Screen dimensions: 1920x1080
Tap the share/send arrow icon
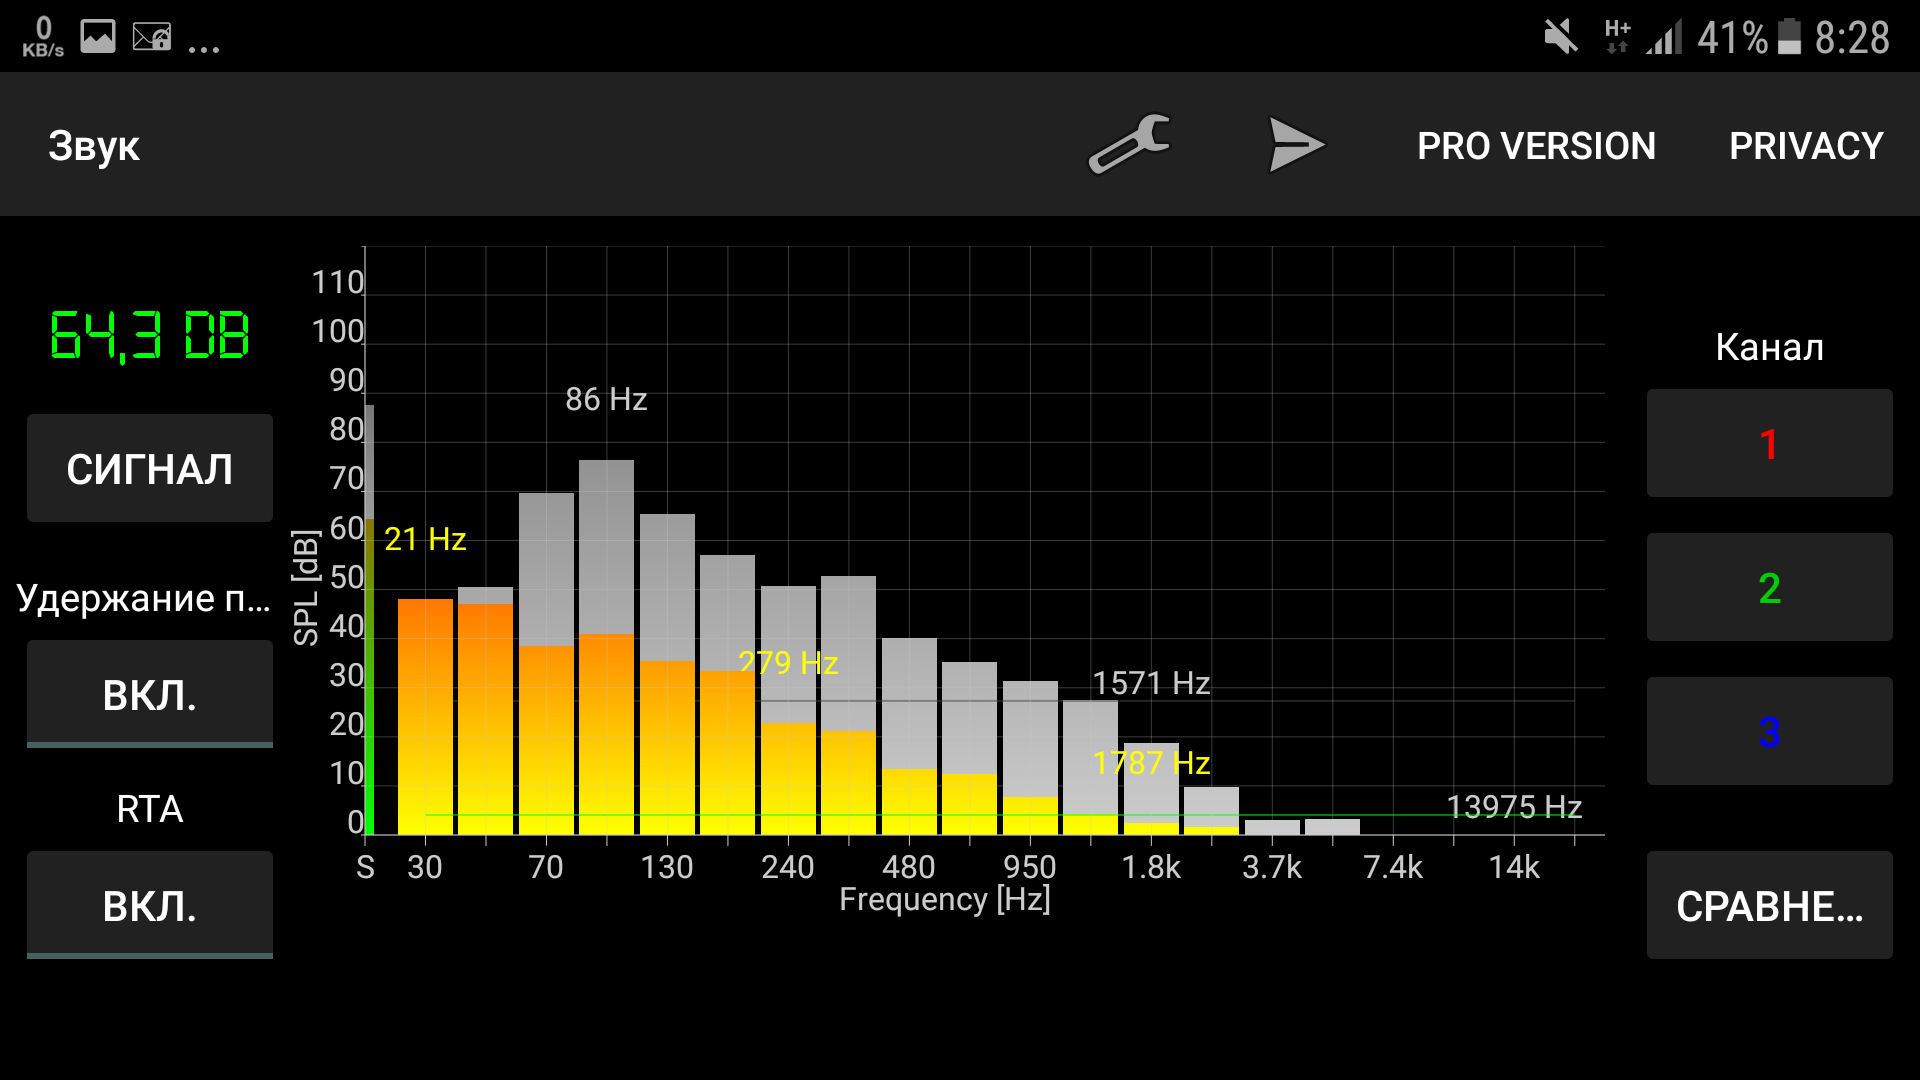[x=1295, y=145]
